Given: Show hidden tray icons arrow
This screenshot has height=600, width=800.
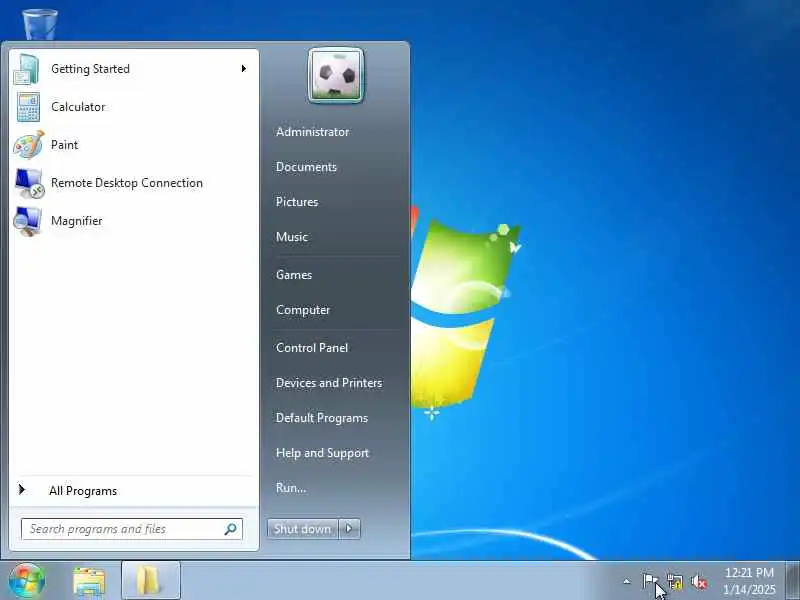Looking at the screenshot, I should pos(627,581).
